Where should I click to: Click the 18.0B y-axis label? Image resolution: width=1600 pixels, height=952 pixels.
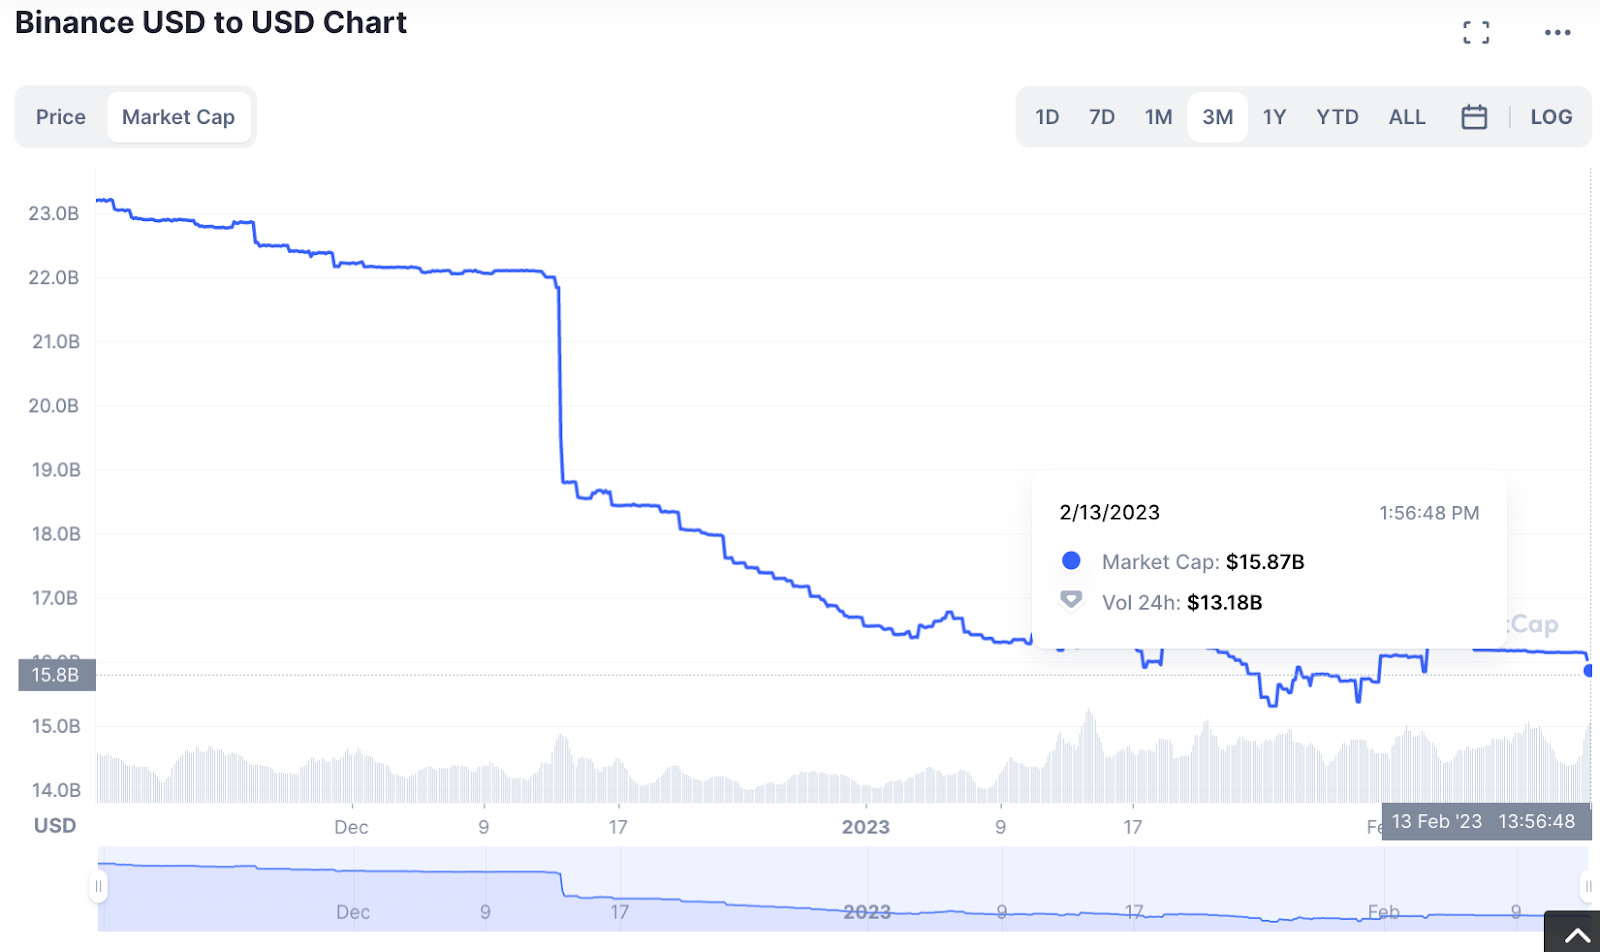coord(56,533)
